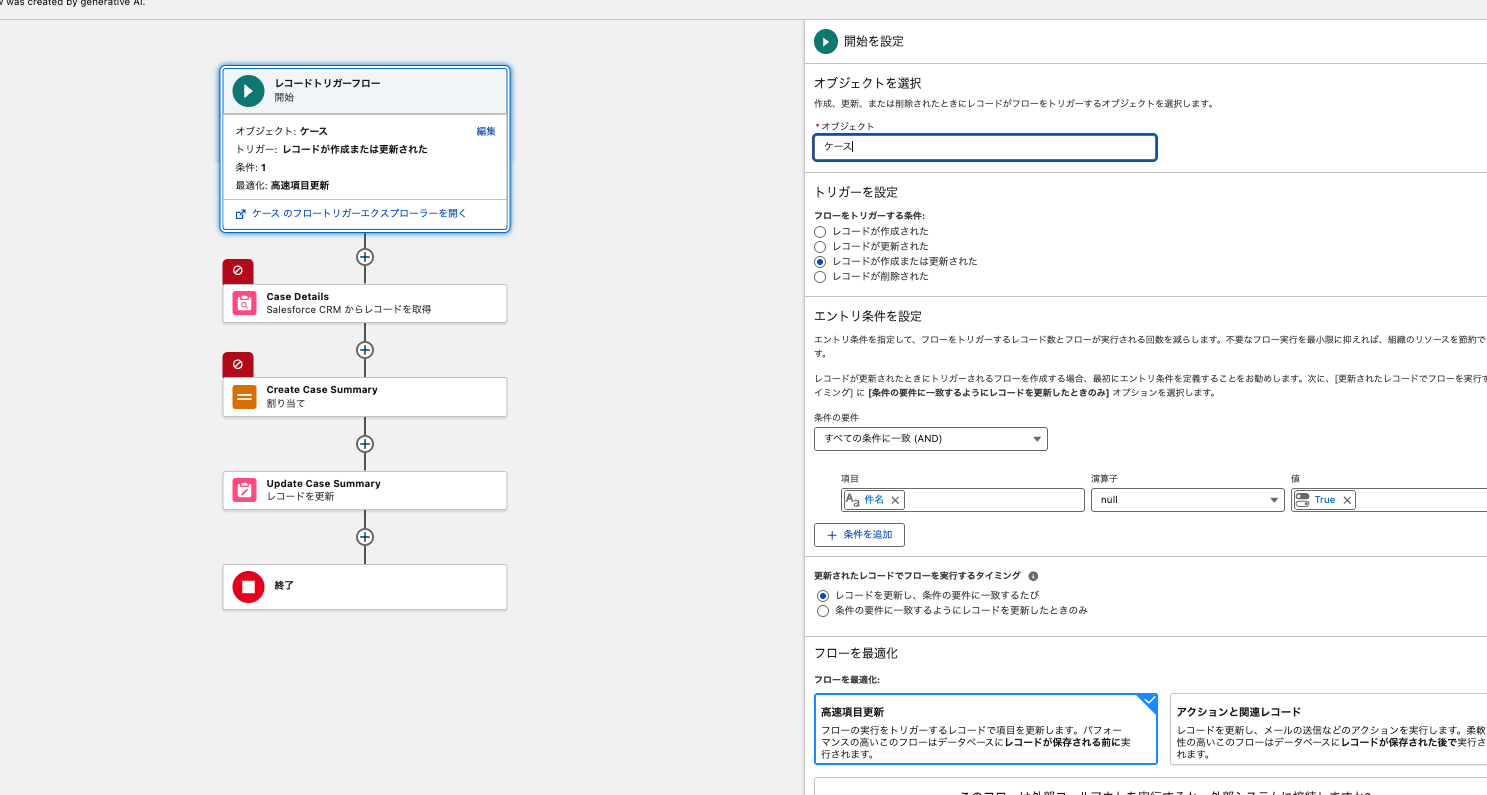
Task: Click the 条件を追加 button
Action: pos(859,534)
